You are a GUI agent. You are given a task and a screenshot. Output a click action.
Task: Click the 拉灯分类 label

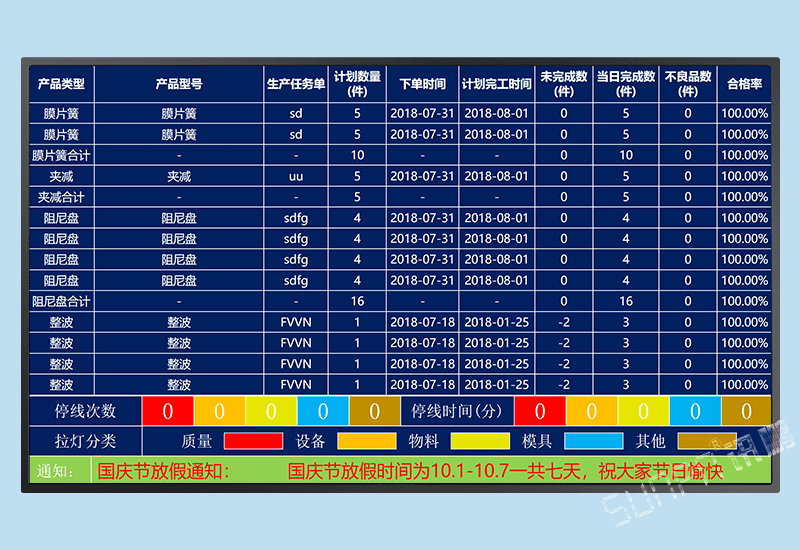[x=86, y=440]
